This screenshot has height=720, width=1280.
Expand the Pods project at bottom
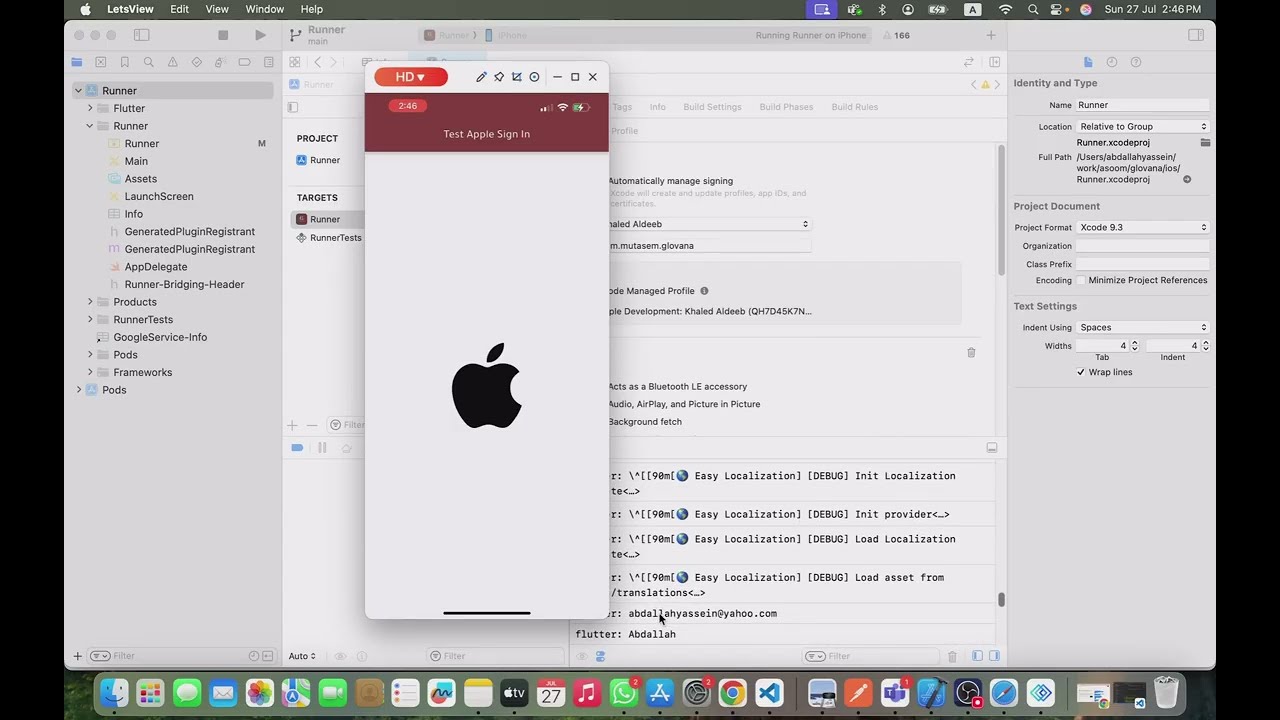pyautogui.click(x=78, y=390)
